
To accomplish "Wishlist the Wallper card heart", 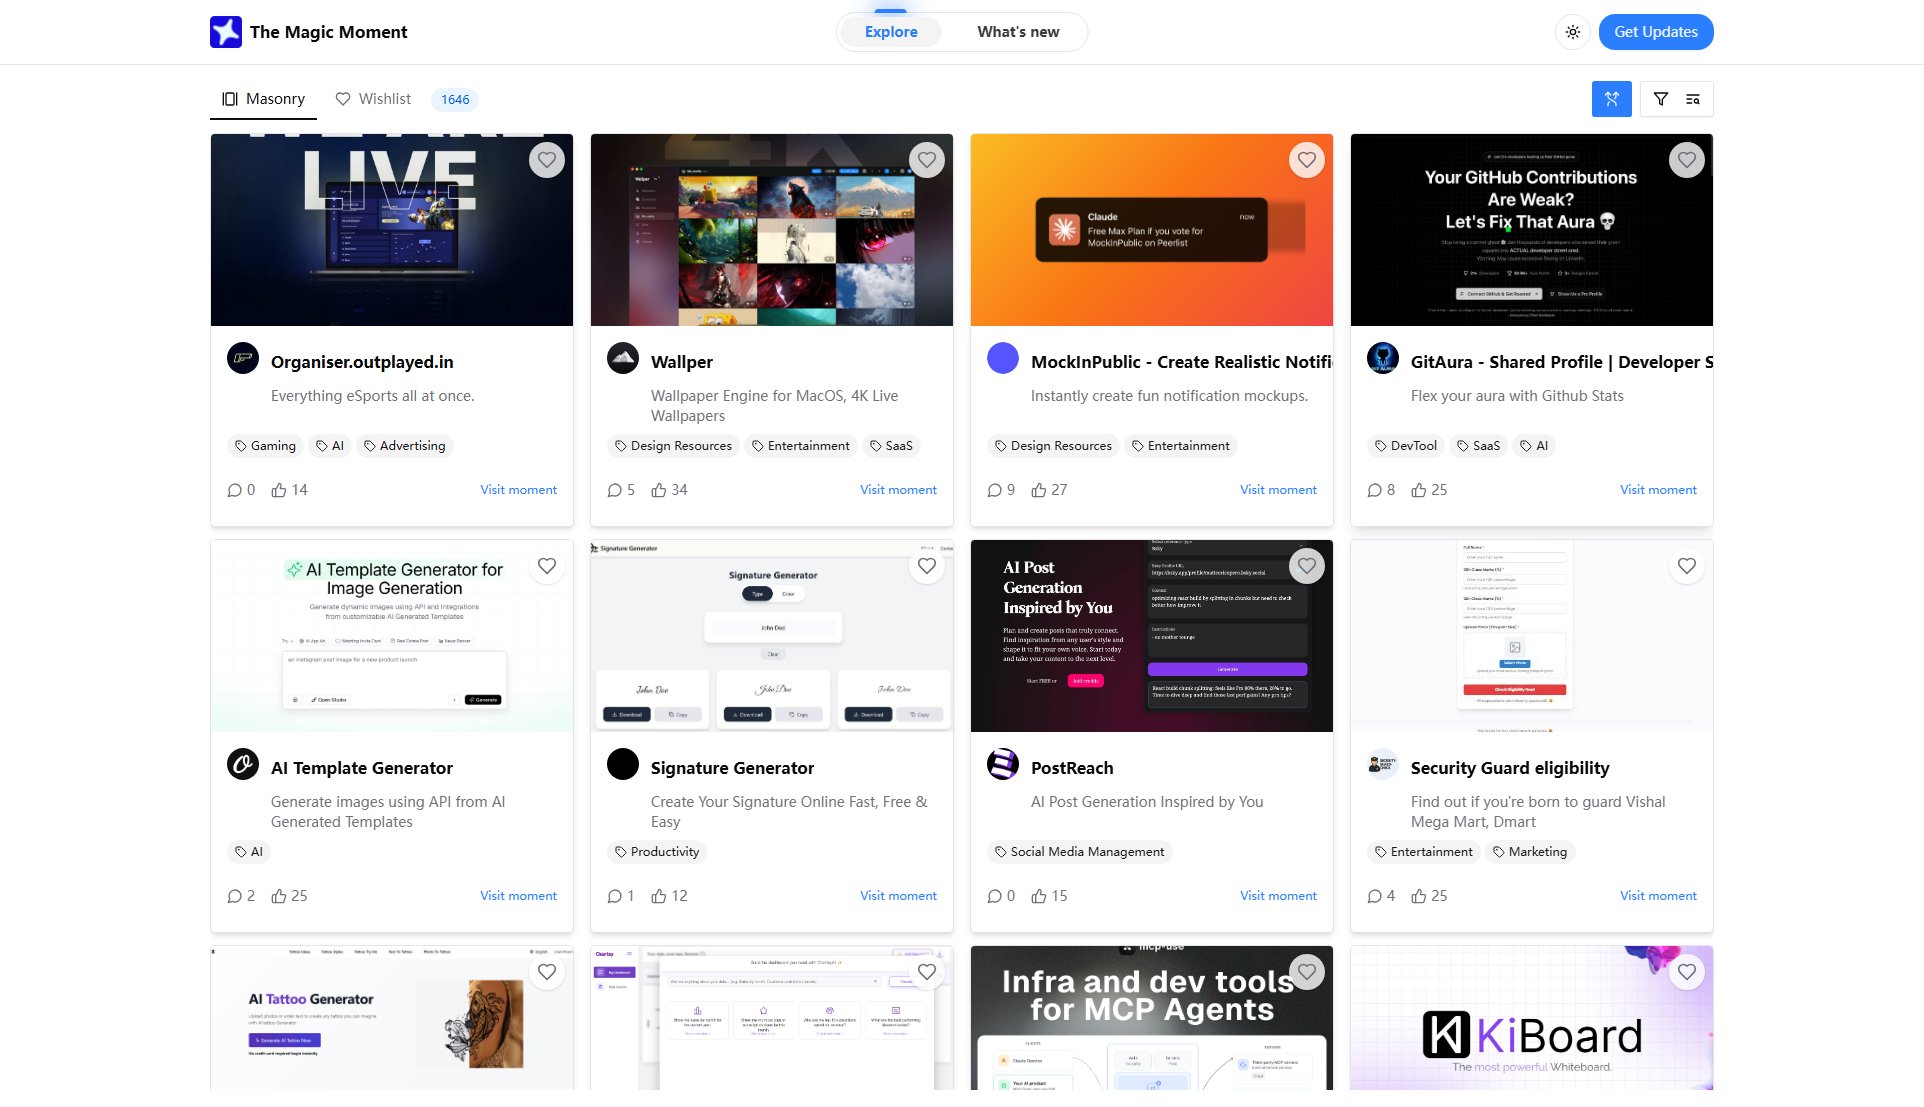I will tap(927, 160).
